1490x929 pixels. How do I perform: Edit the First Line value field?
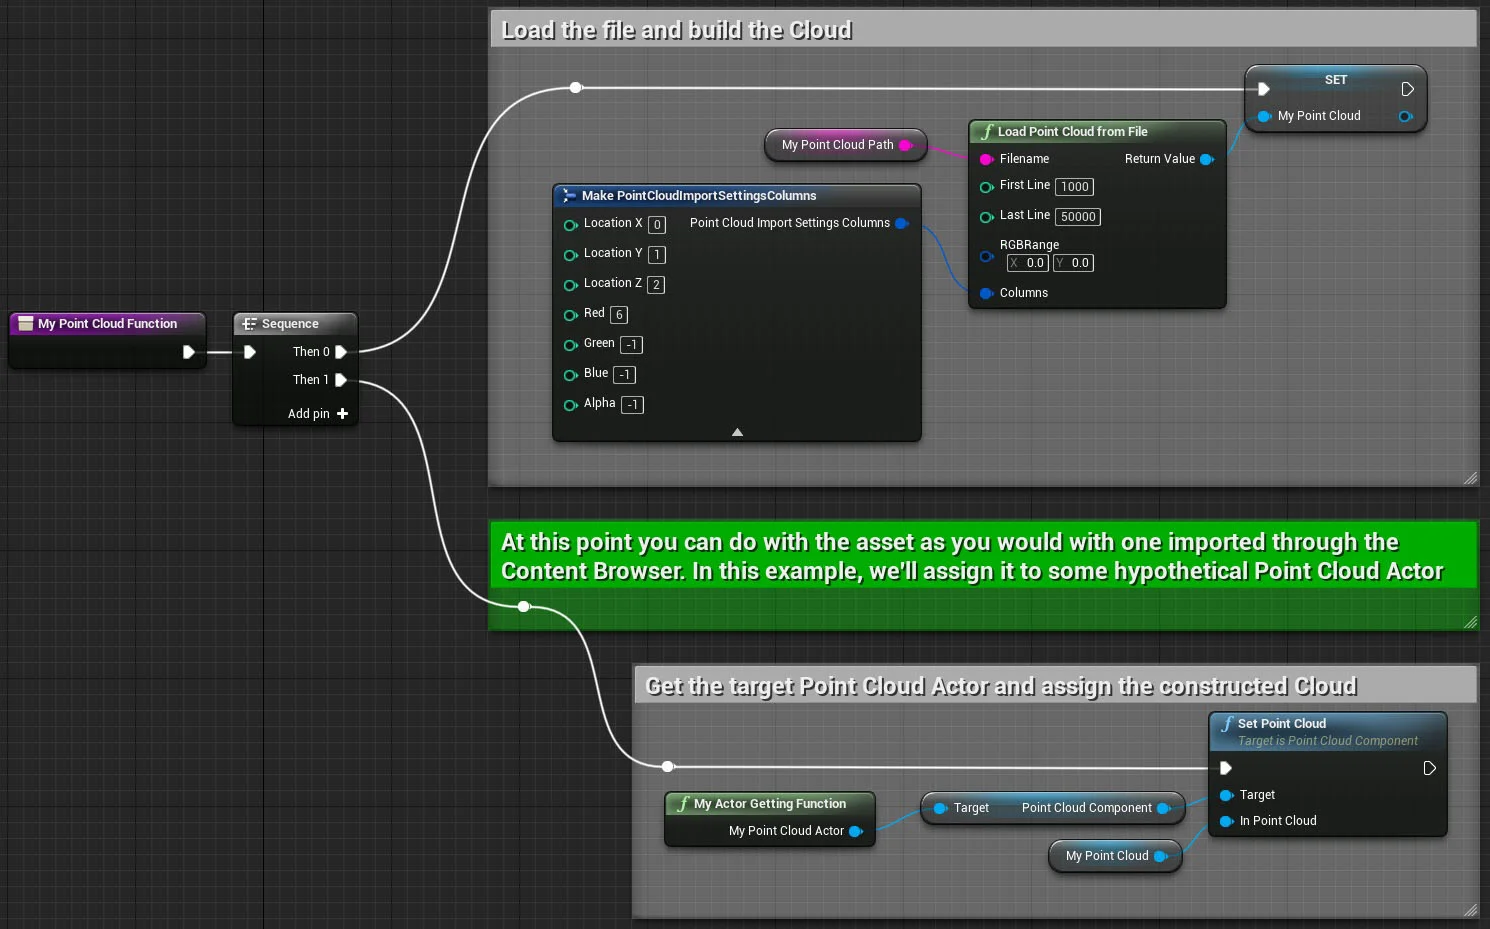tap(1075, 187)
